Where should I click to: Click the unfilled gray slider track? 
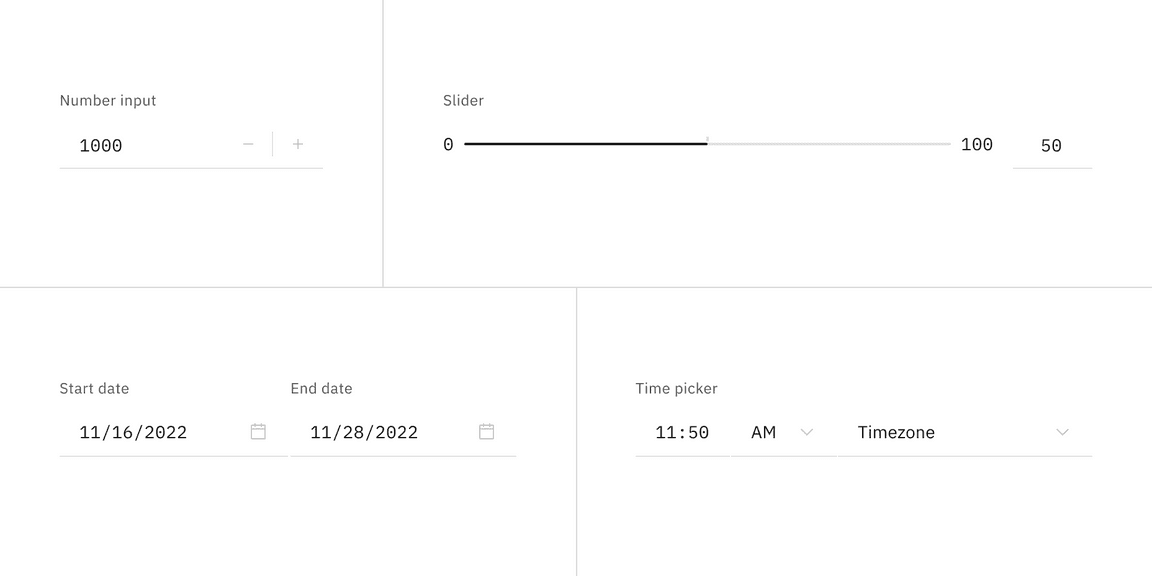click(x=830, y=144)
